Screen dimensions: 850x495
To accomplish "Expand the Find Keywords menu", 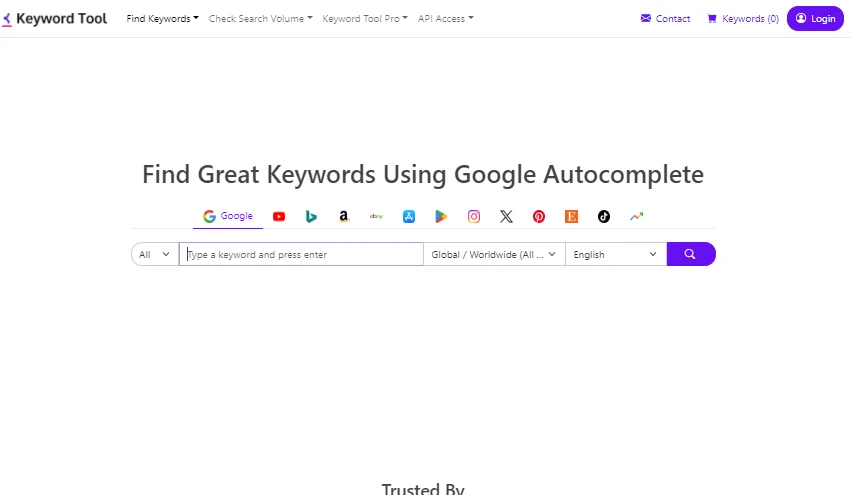I will tap(162, 18).
